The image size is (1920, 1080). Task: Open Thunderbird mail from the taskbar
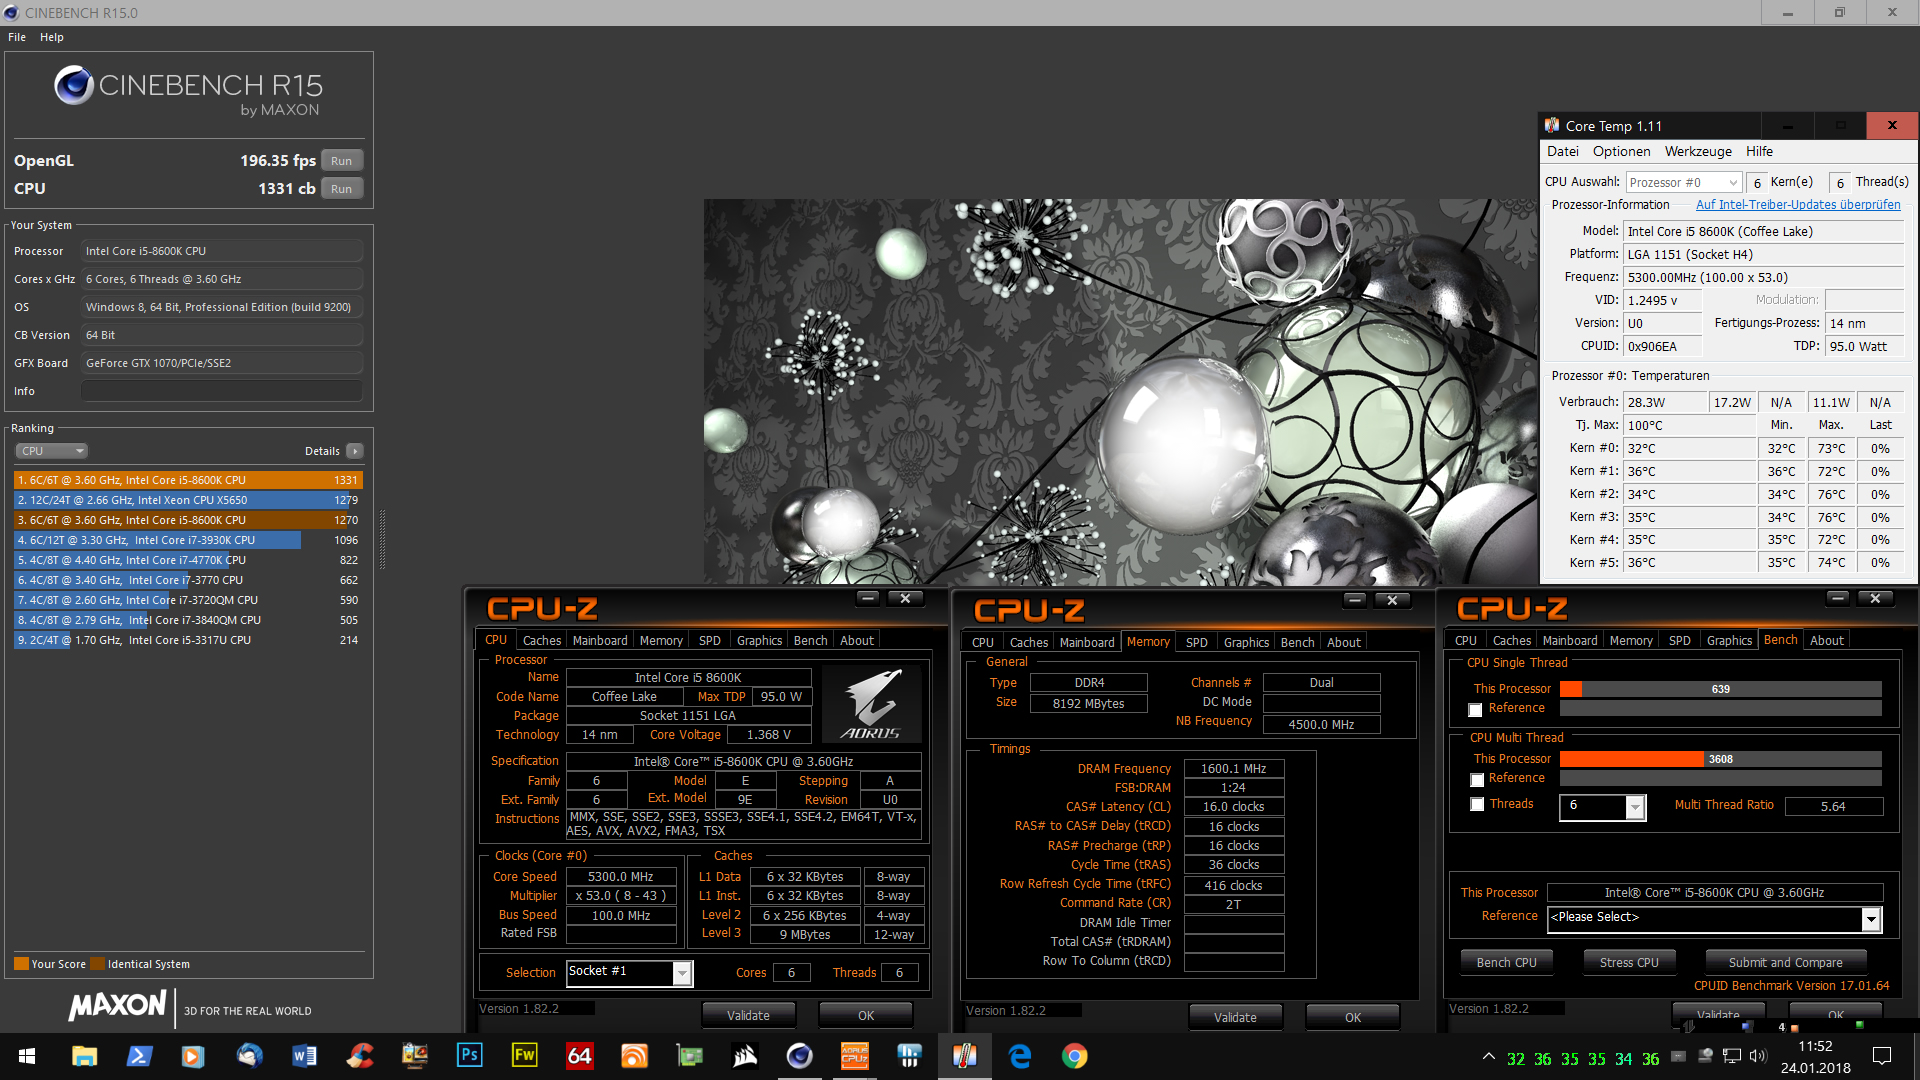(249, 1056)
